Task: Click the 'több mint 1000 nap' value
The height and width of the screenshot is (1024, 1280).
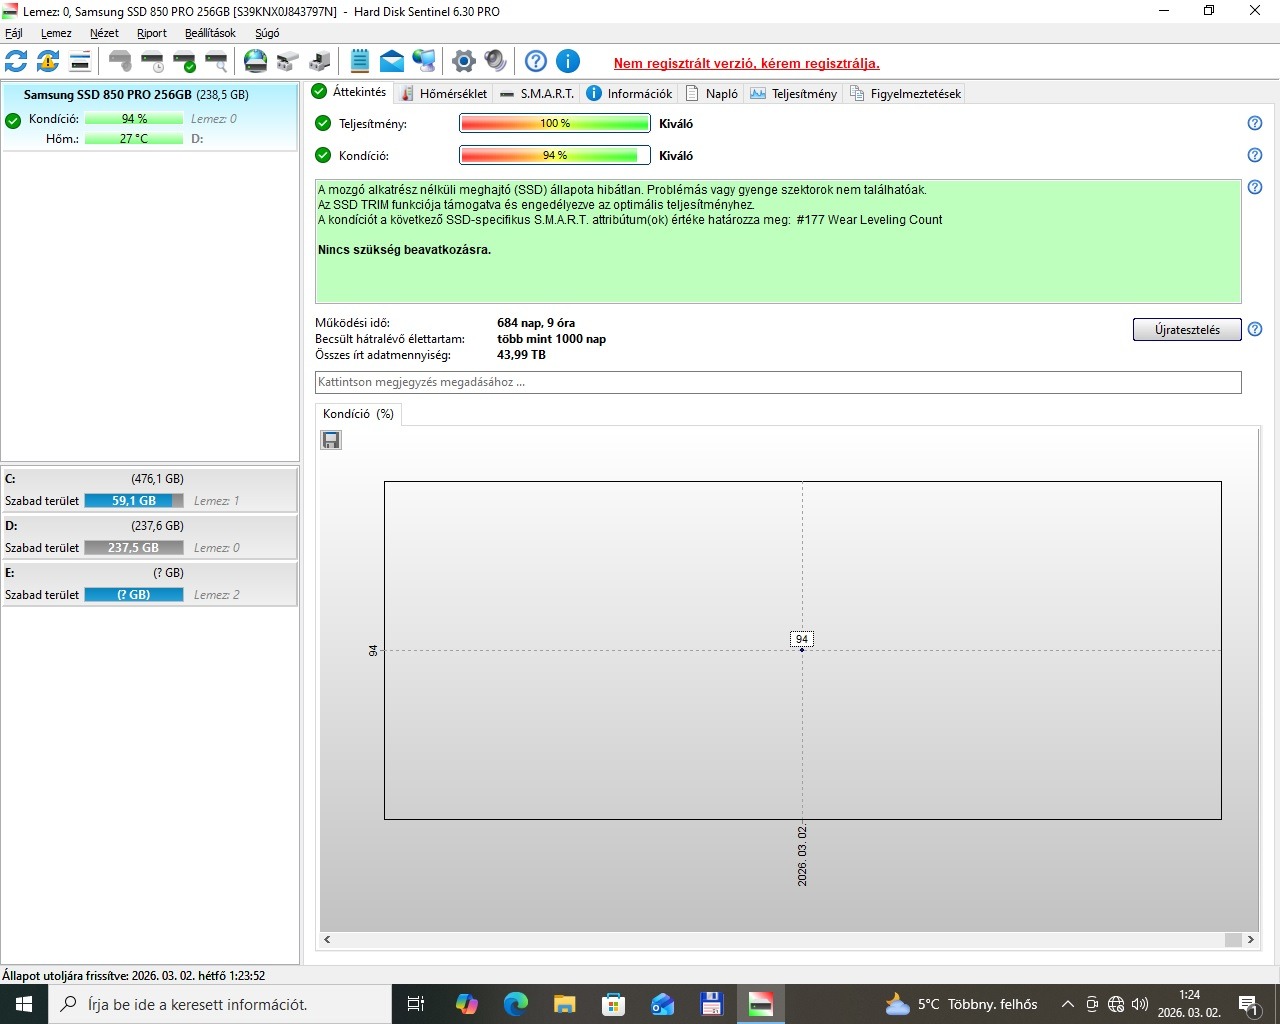Action: pyautogui.click(x=551, y=339)
